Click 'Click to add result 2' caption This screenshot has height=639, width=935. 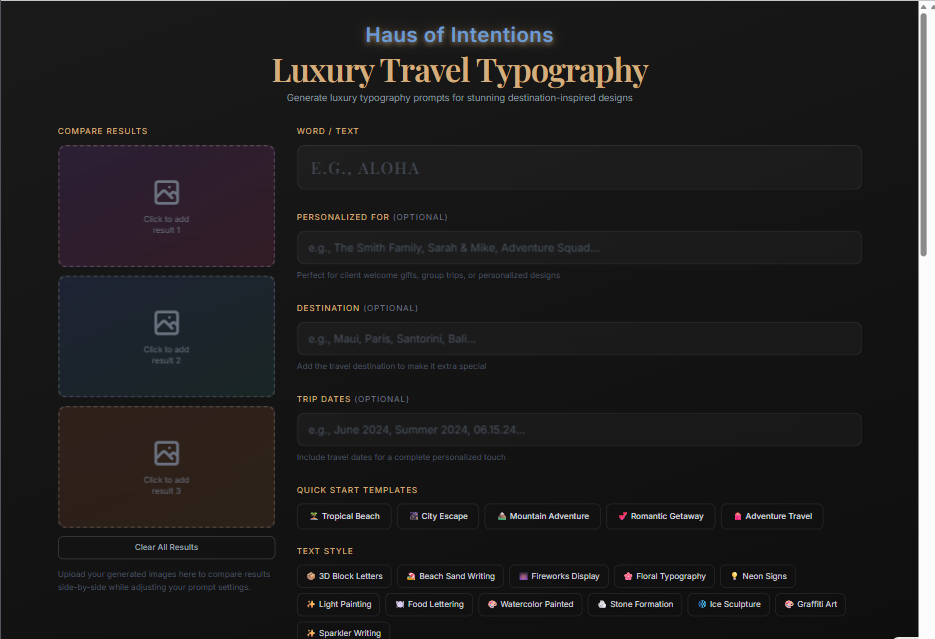[x=166, y=355]
